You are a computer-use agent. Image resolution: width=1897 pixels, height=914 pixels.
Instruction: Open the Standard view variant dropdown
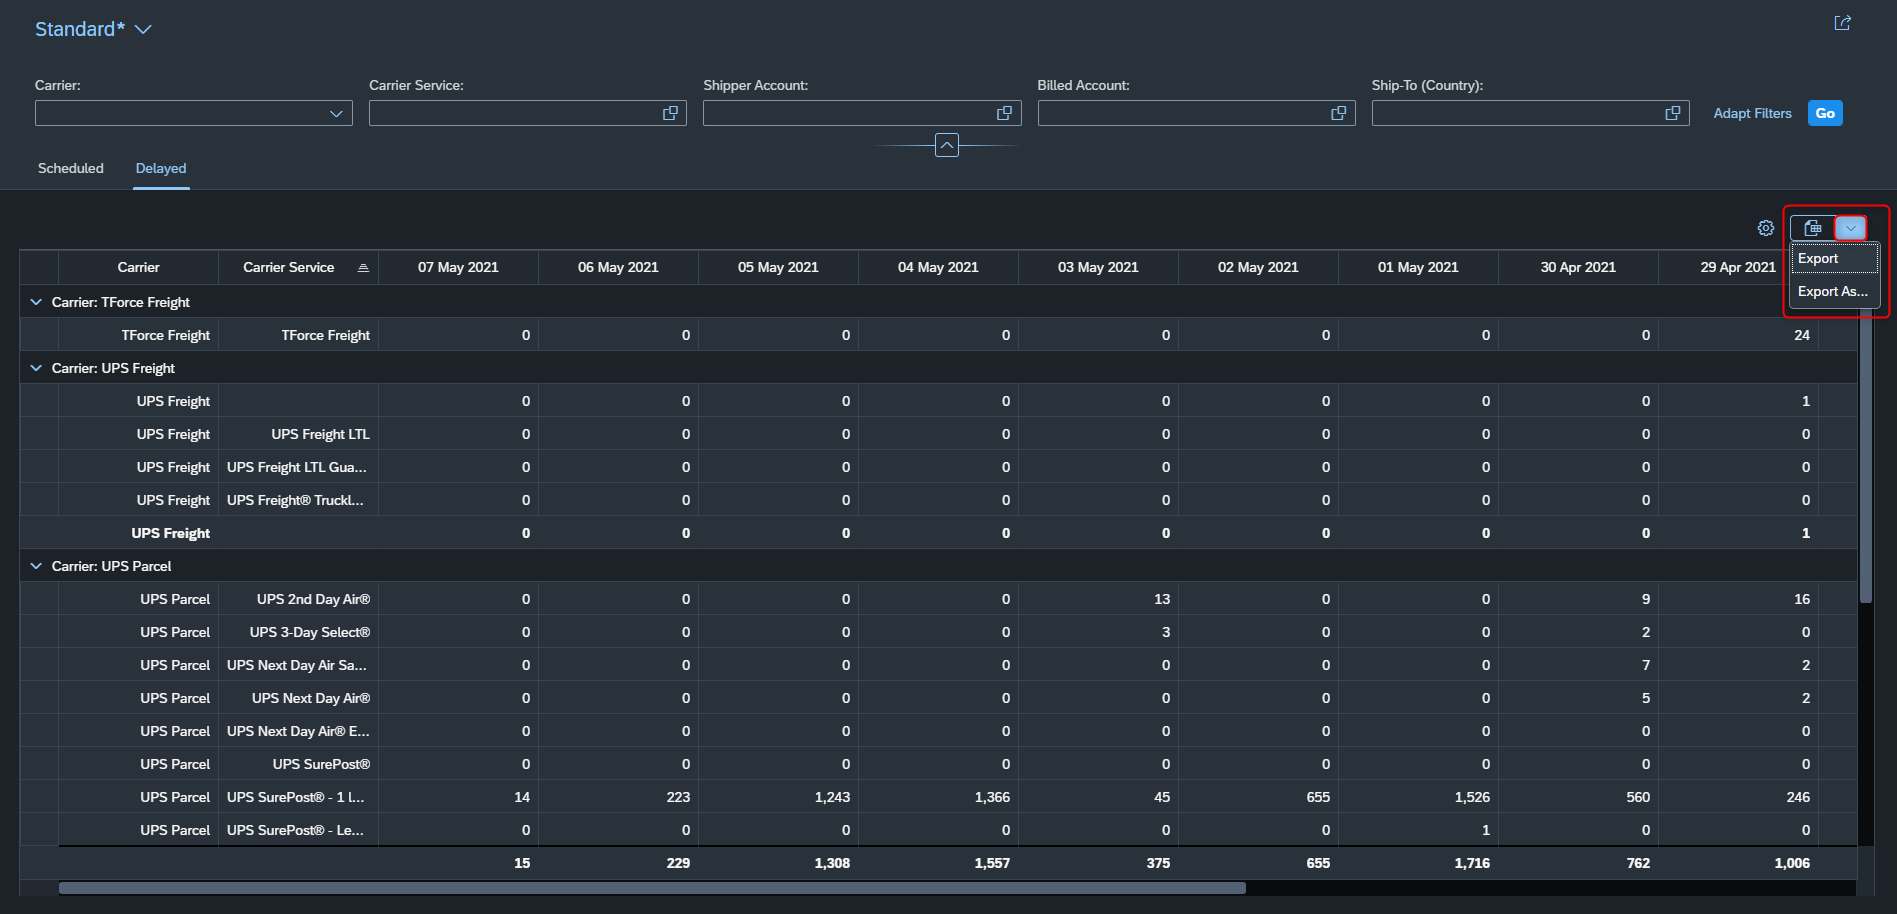(x=143, y=29)
